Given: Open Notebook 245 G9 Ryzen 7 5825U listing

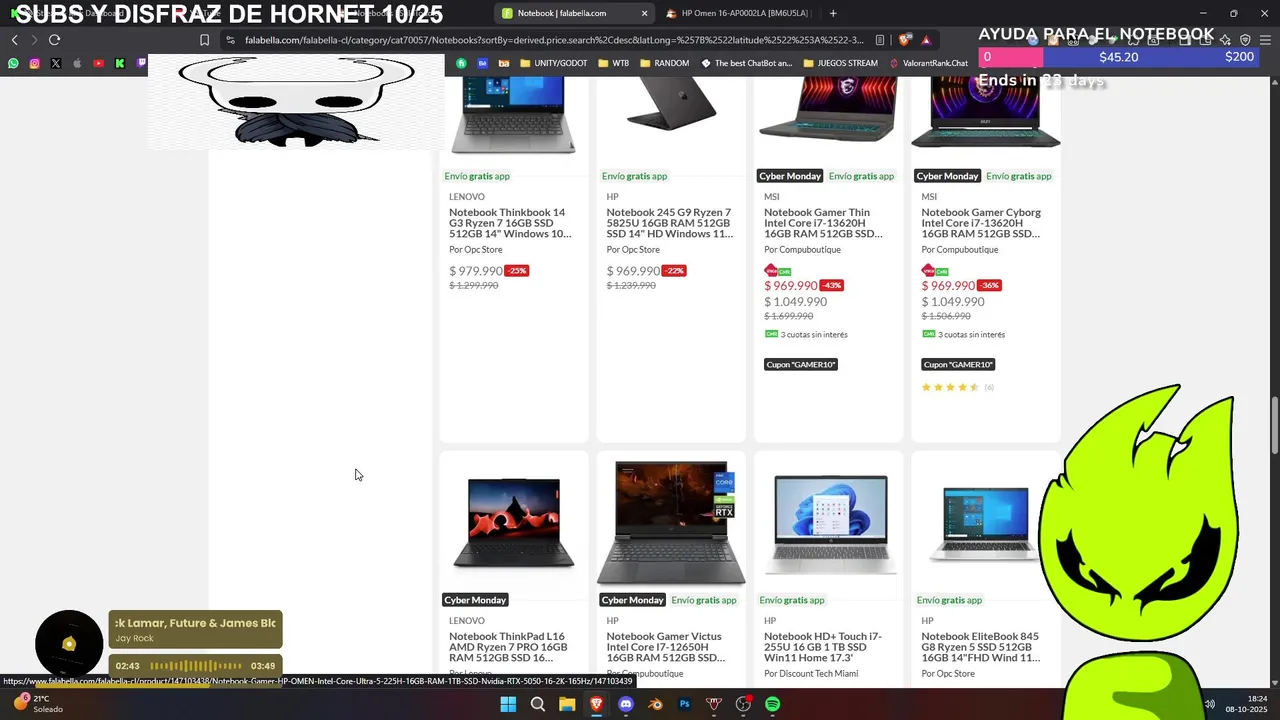Looking at the screenshot, I should coord(669,223).
